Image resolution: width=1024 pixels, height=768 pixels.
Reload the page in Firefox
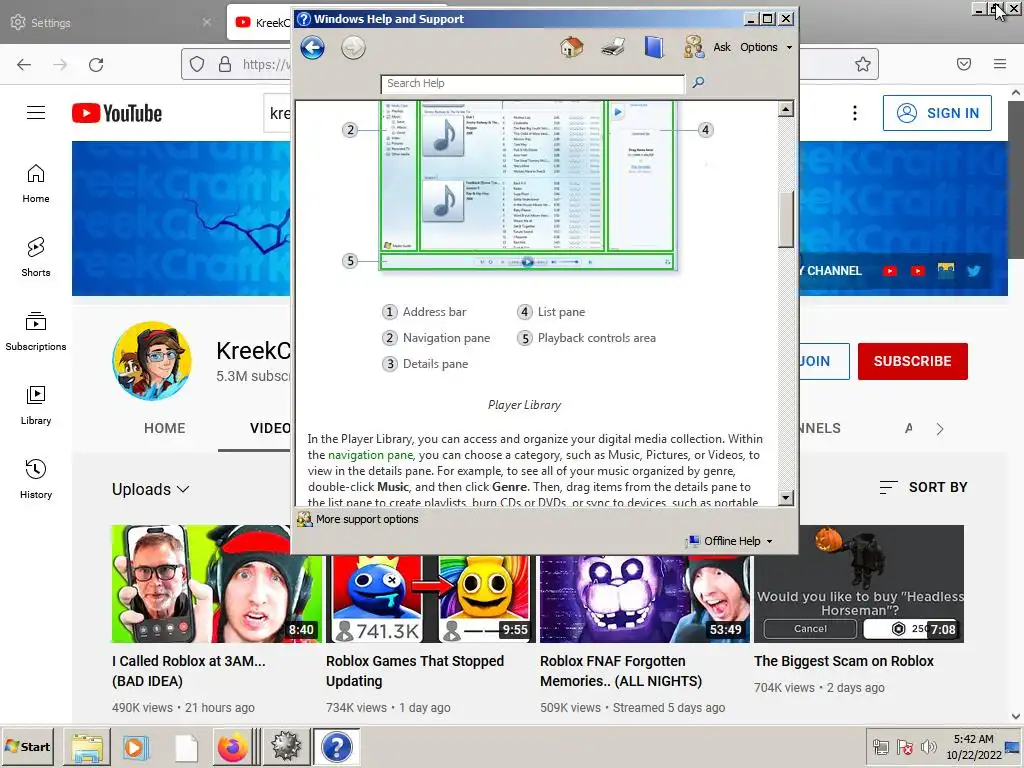pyautogui.click(x=96, y=64)
